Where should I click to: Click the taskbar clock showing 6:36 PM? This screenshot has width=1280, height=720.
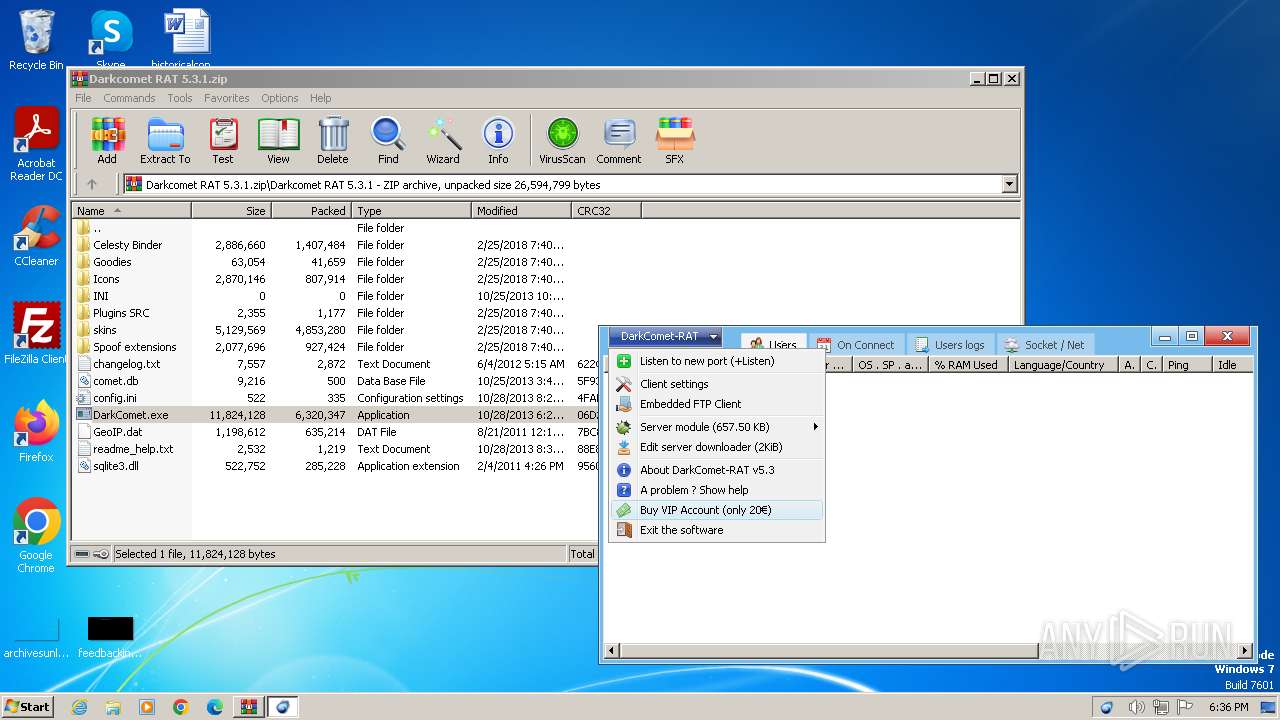[x=1228, y=707]
